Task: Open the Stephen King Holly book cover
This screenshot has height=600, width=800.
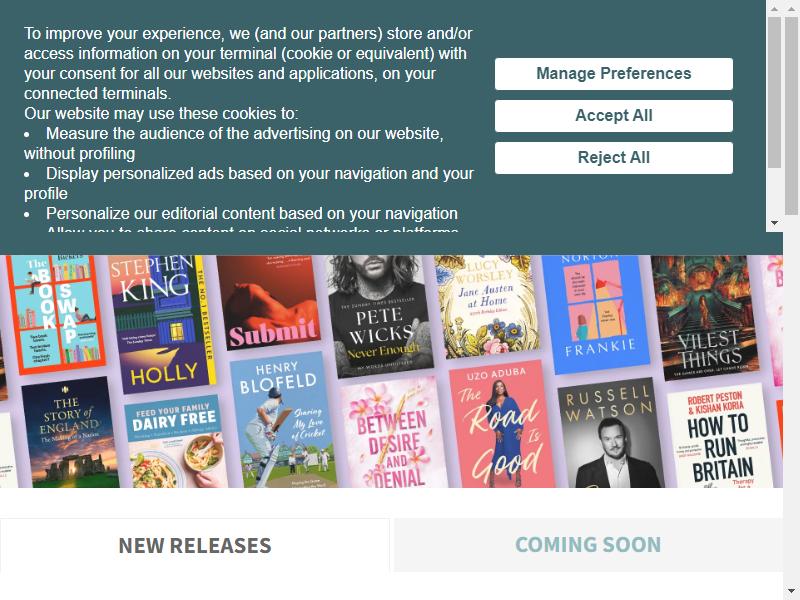Action: coord(161,322)
